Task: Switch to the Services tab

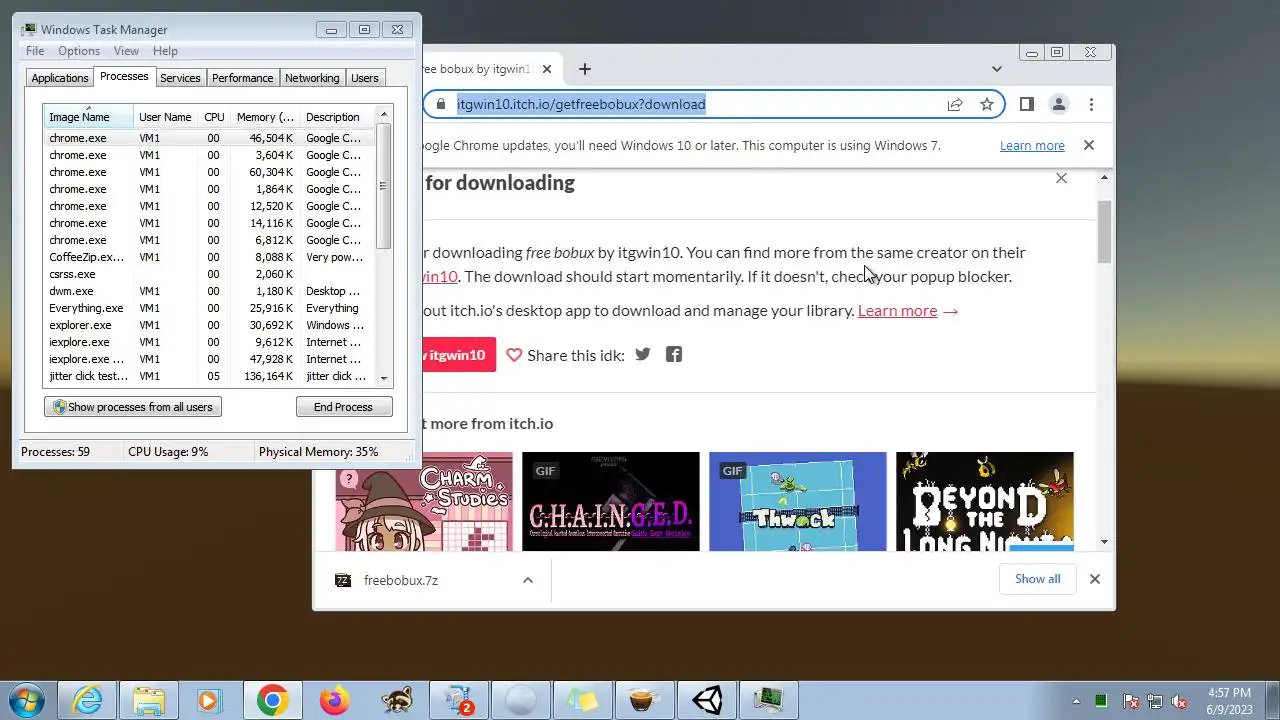Action: 180,78
